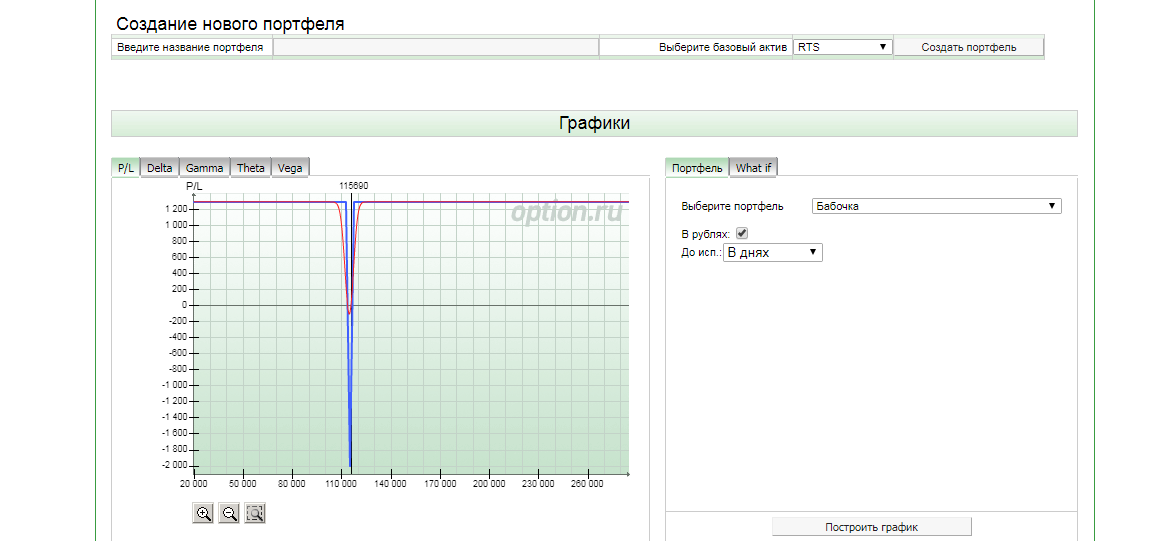Switch to the Gamma chart tab
Screen dimensions: 1159x541
tap(204, 168)
